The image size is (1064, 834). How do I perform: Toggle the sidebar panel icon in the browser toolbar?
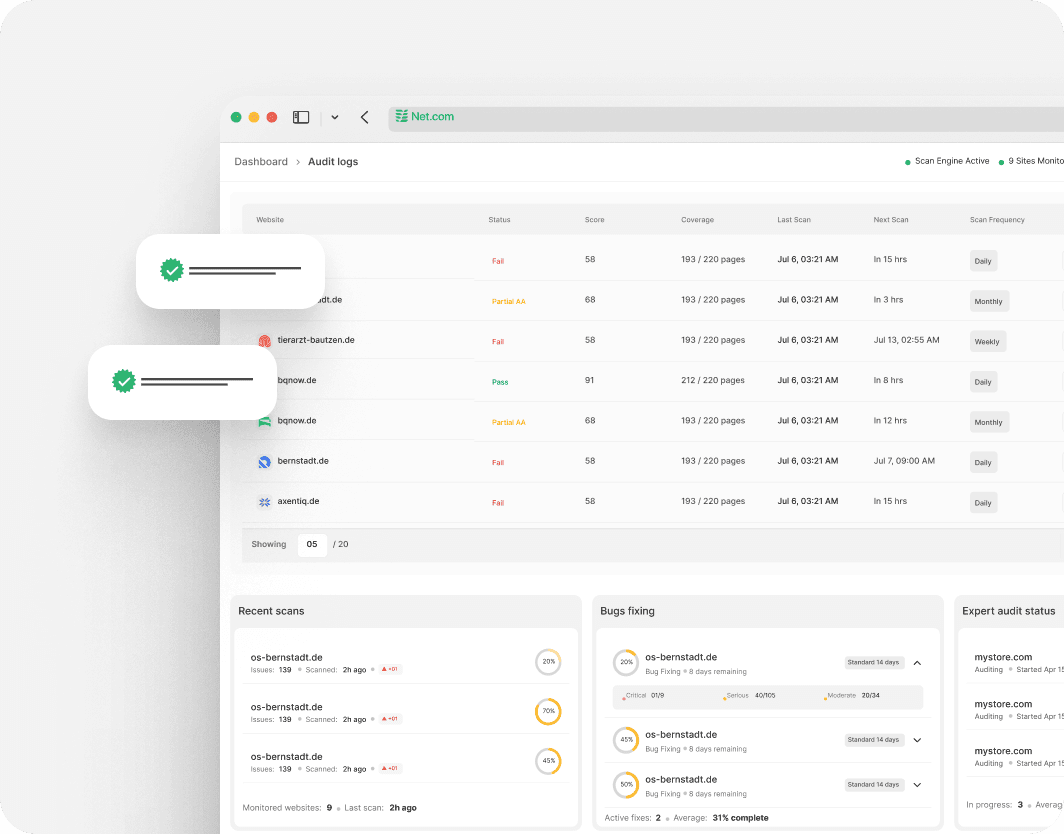point(301,117)
